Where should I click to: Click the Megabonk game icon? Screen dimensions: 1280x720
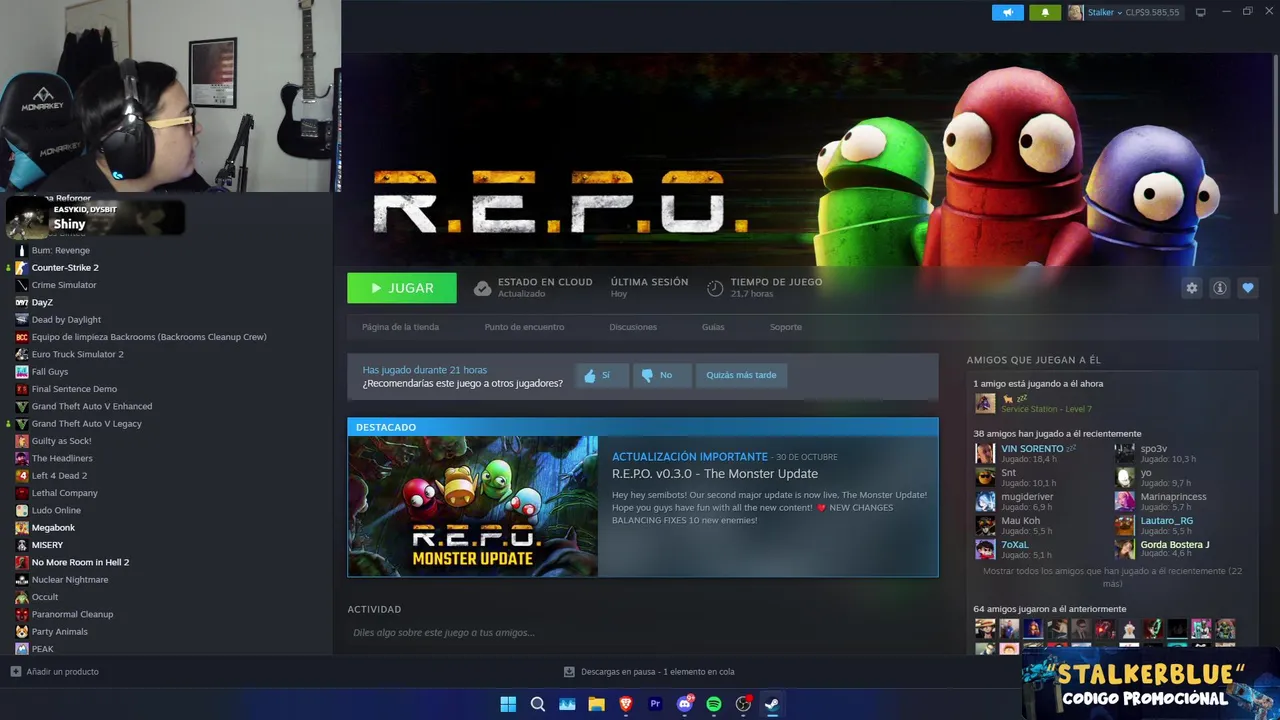pyautogui.click(x=22, y=528)
